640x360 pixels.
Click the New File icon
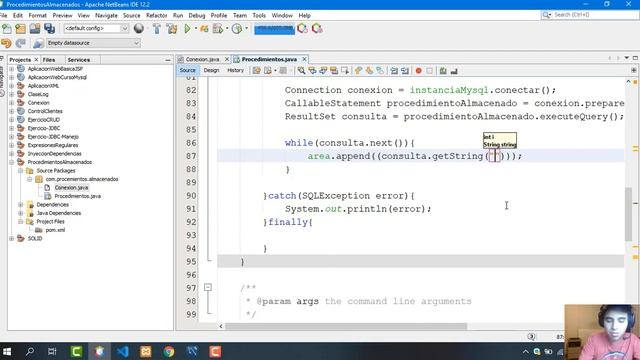(7, 29)
